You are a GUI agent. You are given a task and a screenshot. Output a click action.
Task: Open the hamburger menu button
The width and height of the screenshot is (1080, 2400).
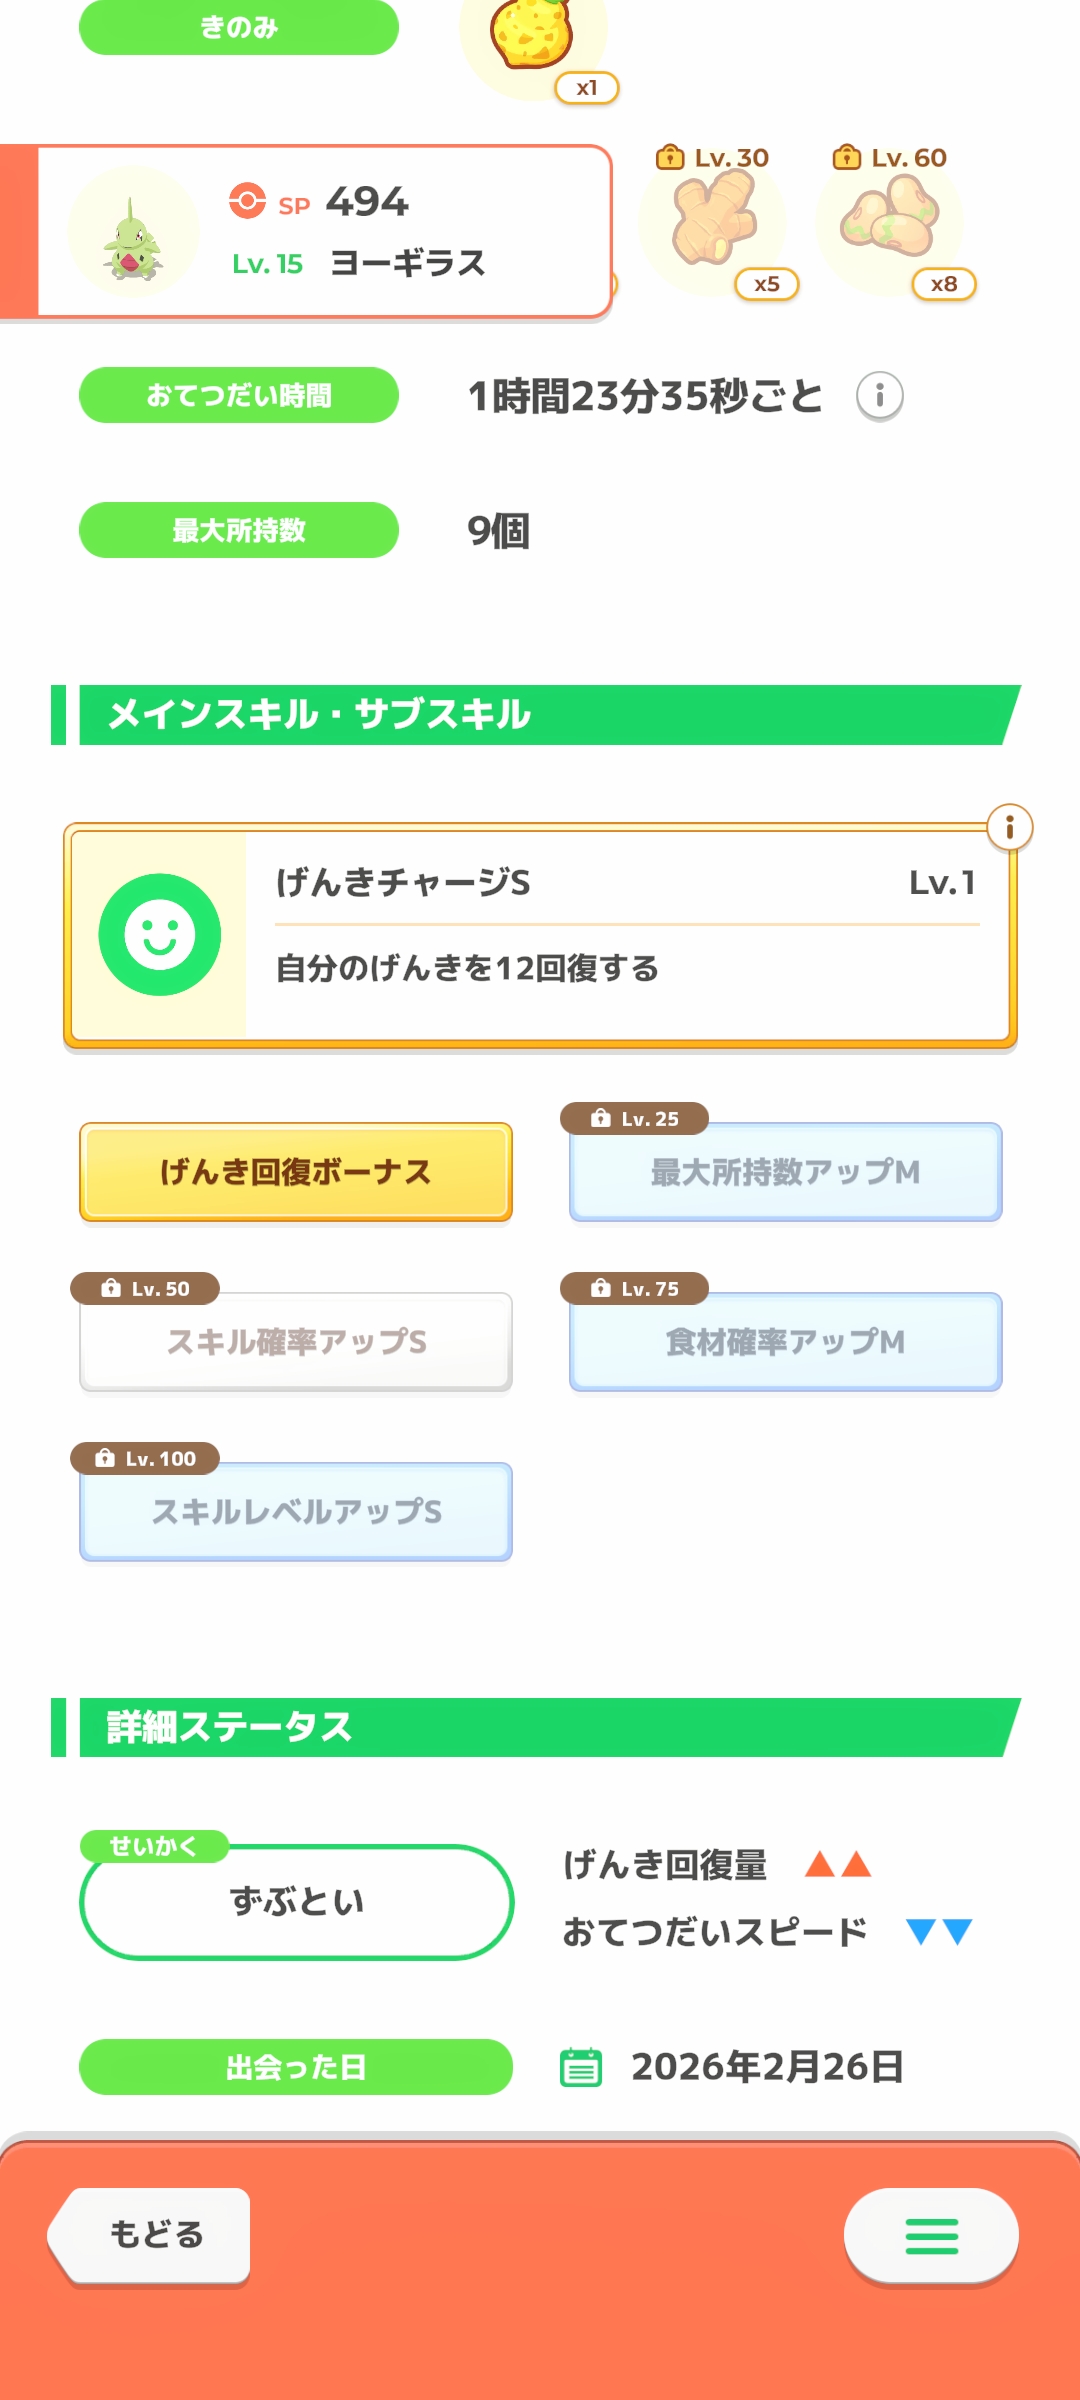point(931,2236)
